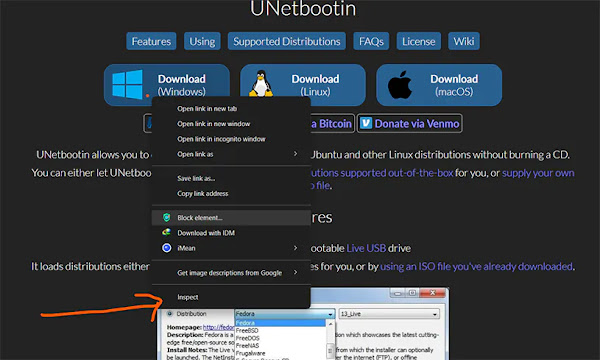Click the Block element shield icon
Screen dimensions: 600x360
click(x=166, y=217)
